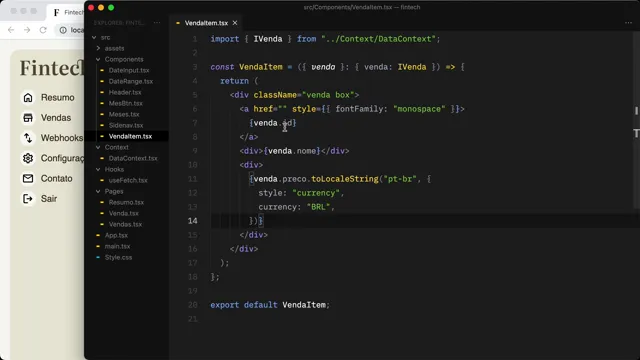640x360 pixels.
Task: Click the "BRL" currency string
Action: point(318,207)
